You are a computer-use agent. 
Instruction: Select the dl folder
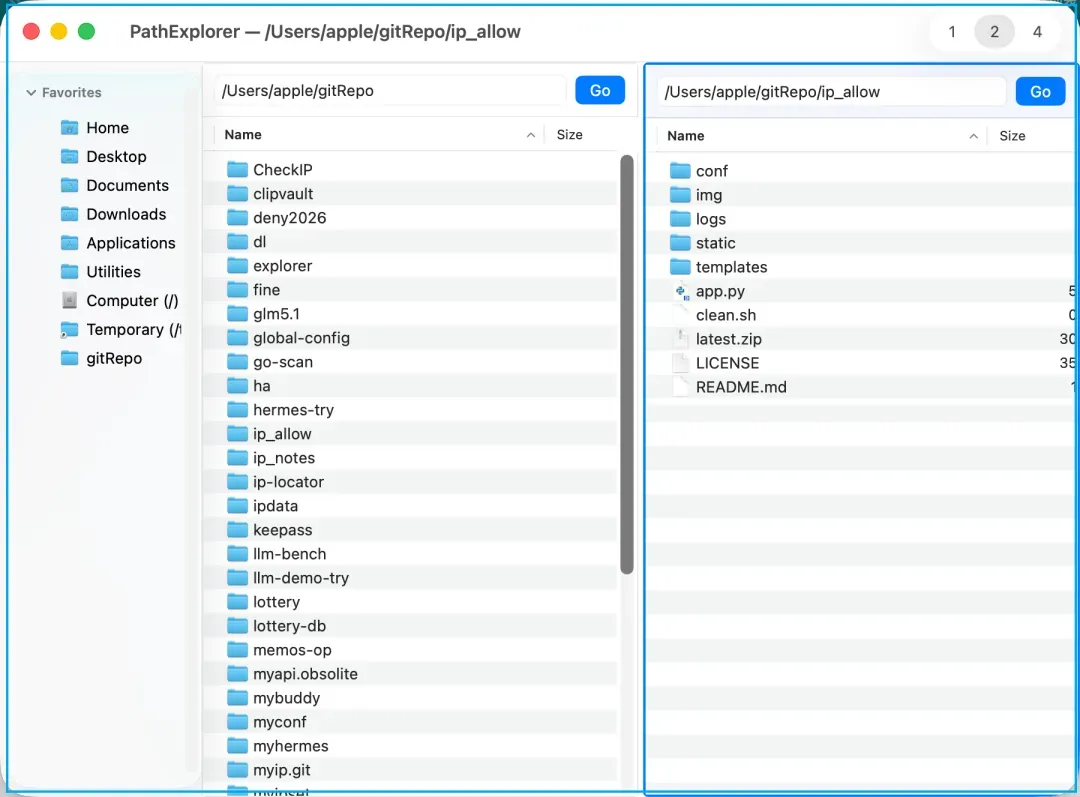[412, 242]
